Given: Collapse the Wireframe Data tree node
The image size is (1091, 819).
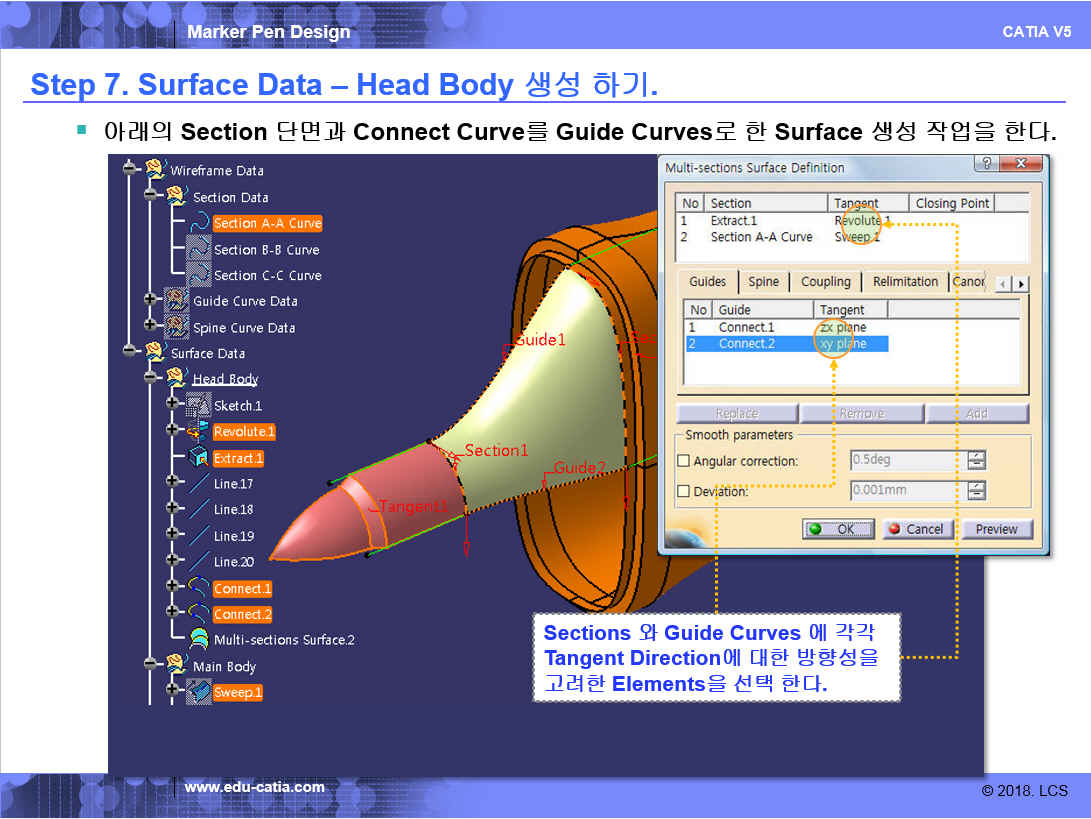Looking at the screenshot, I should [130, 170].
